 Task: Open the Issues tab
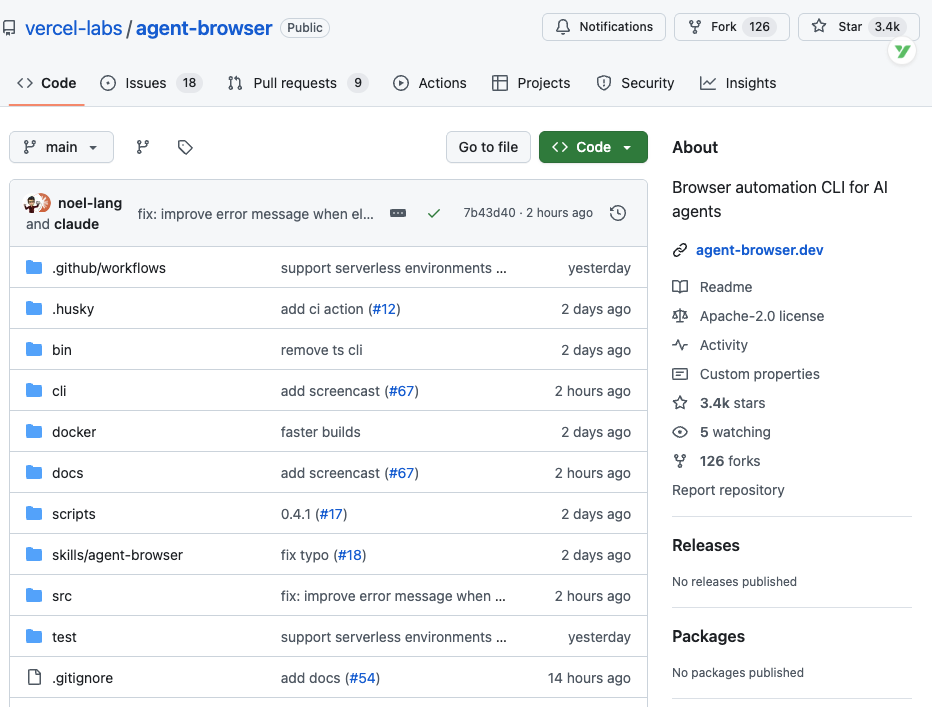(151, 83)
